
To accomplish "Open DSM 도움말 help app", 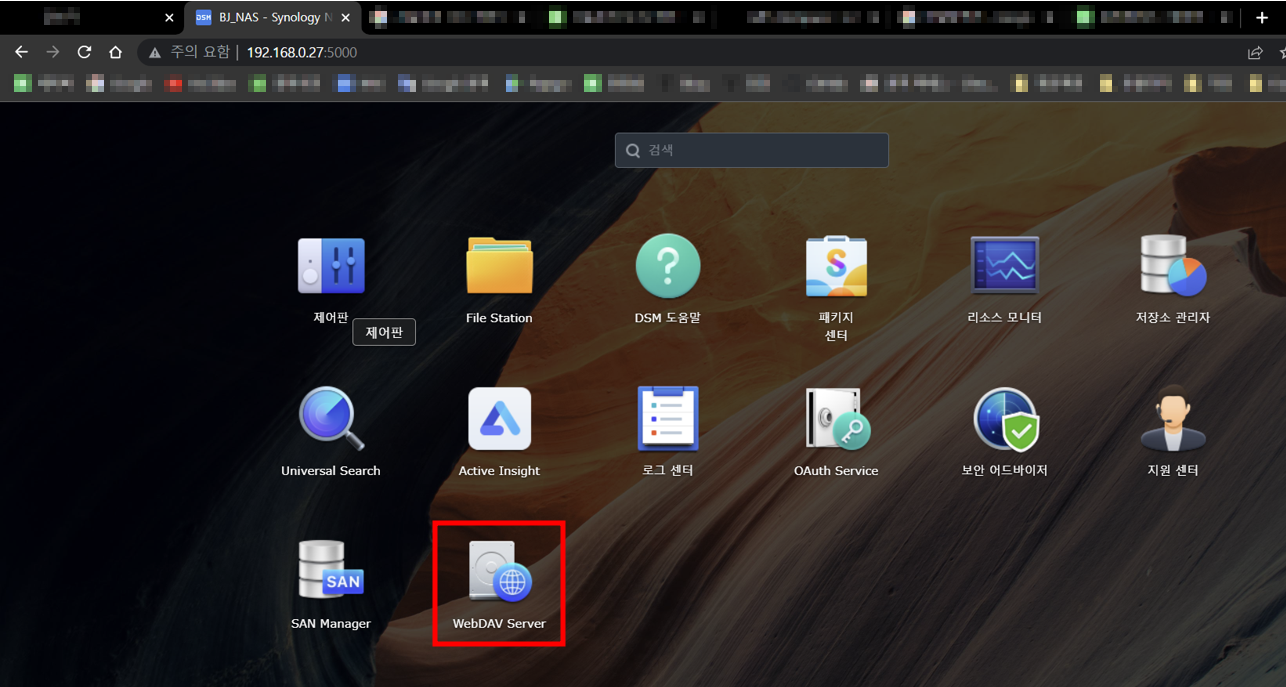I will (x=668, y=266).
